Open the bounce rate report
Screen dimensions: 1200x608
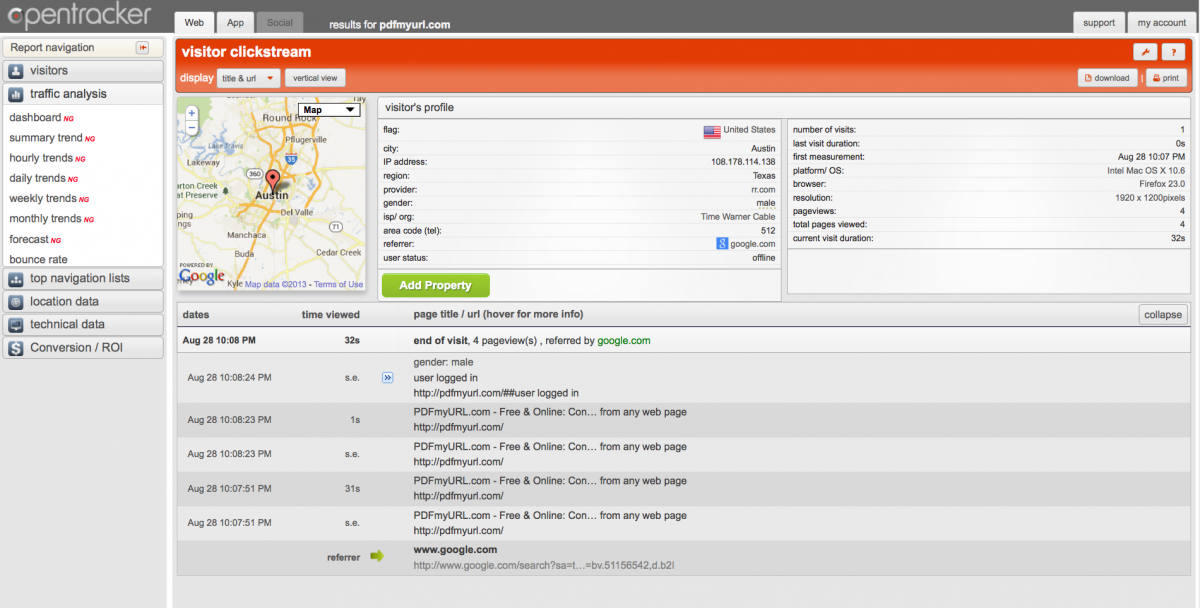(39, 259)
